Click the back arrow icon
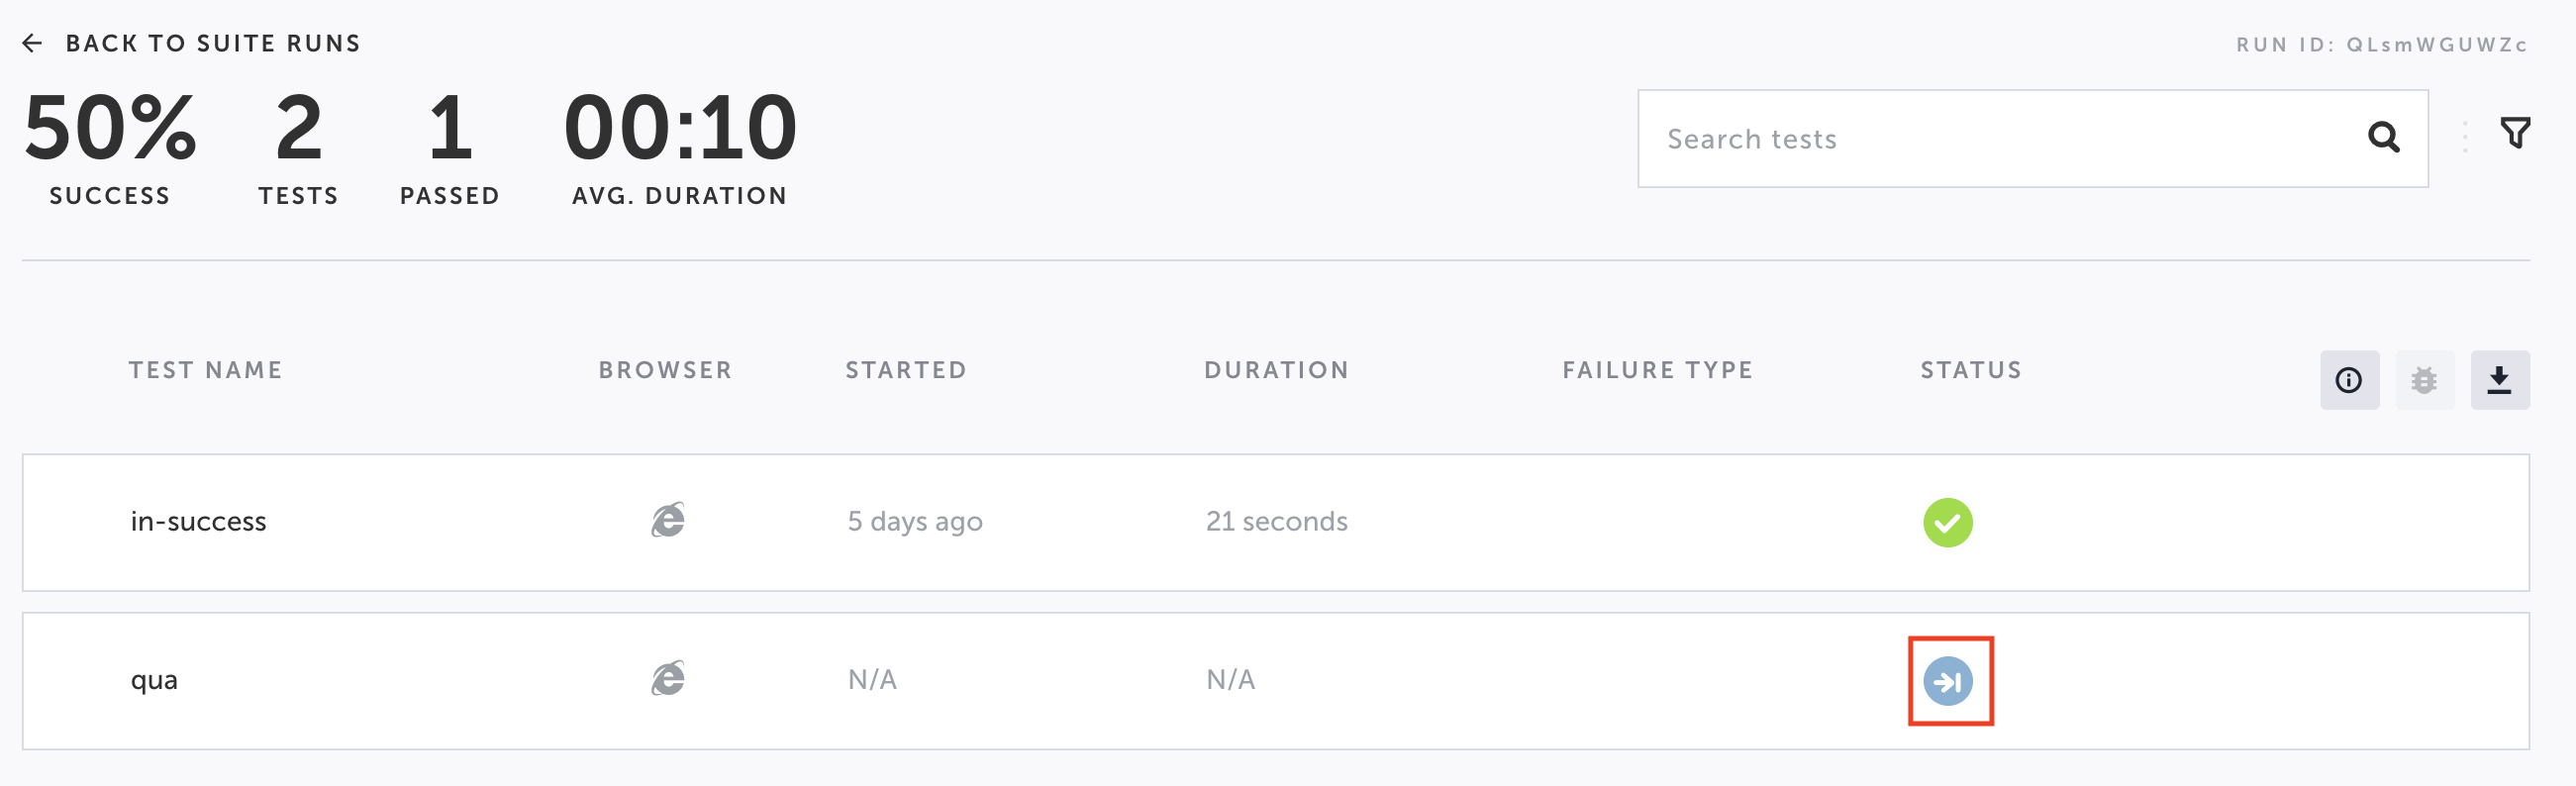The image size is (2576, 786). 32,43
